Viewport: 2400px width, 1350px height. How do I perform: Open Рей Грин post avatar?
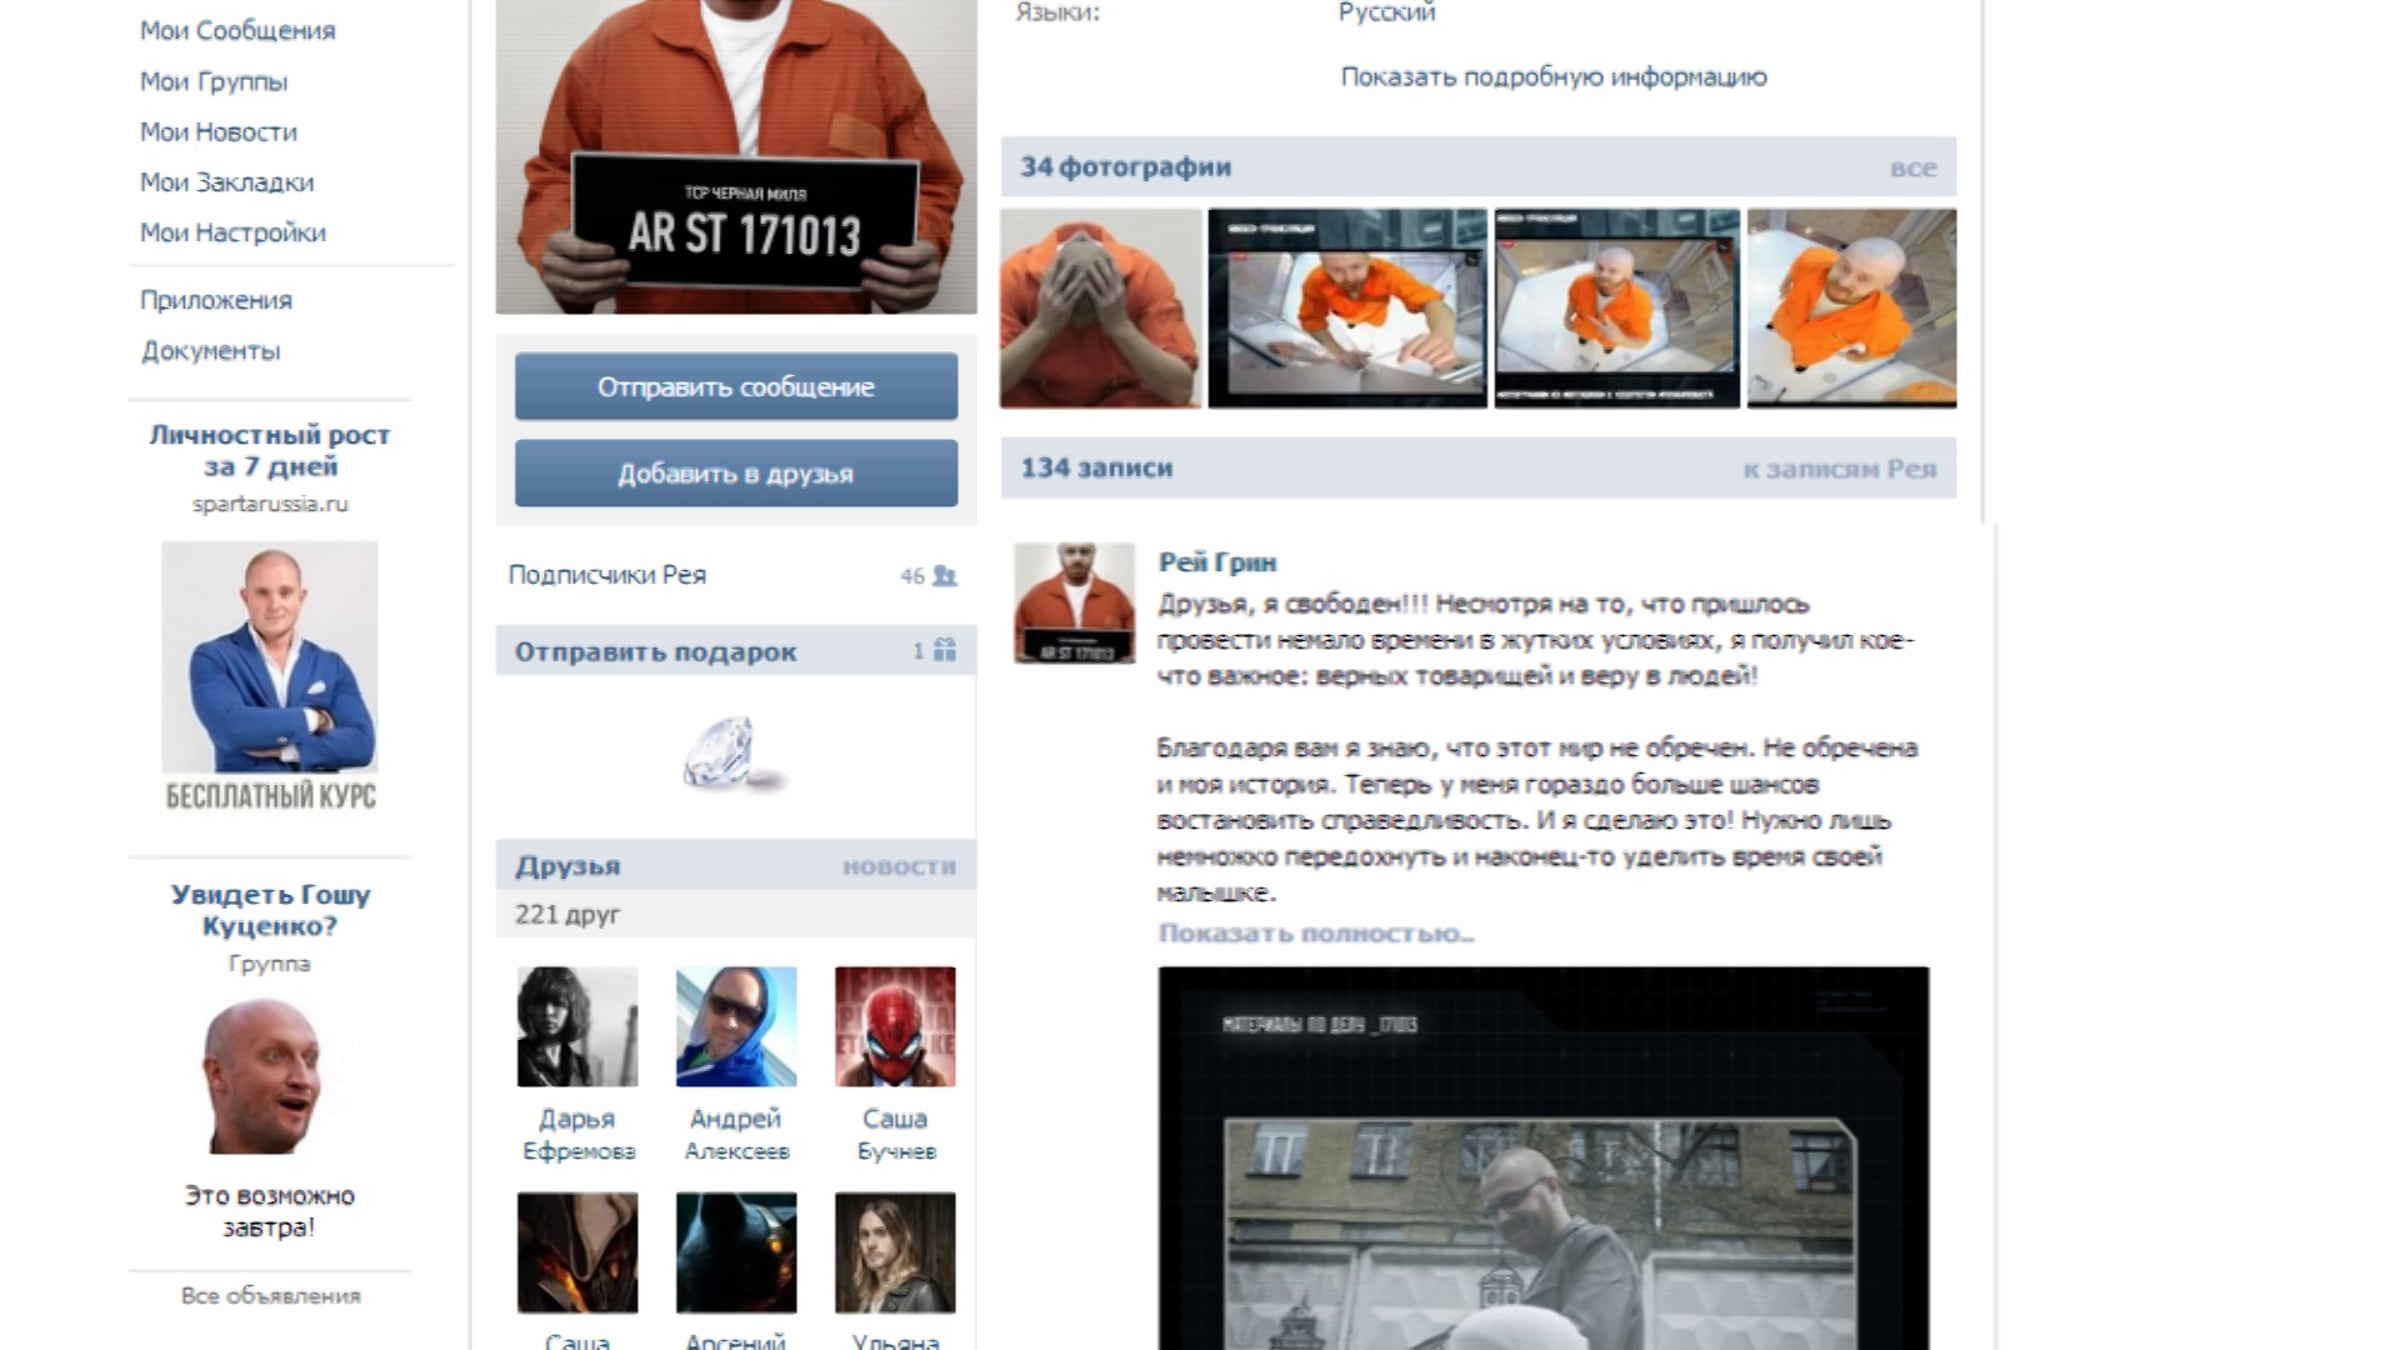click(x=1074, y=603)
